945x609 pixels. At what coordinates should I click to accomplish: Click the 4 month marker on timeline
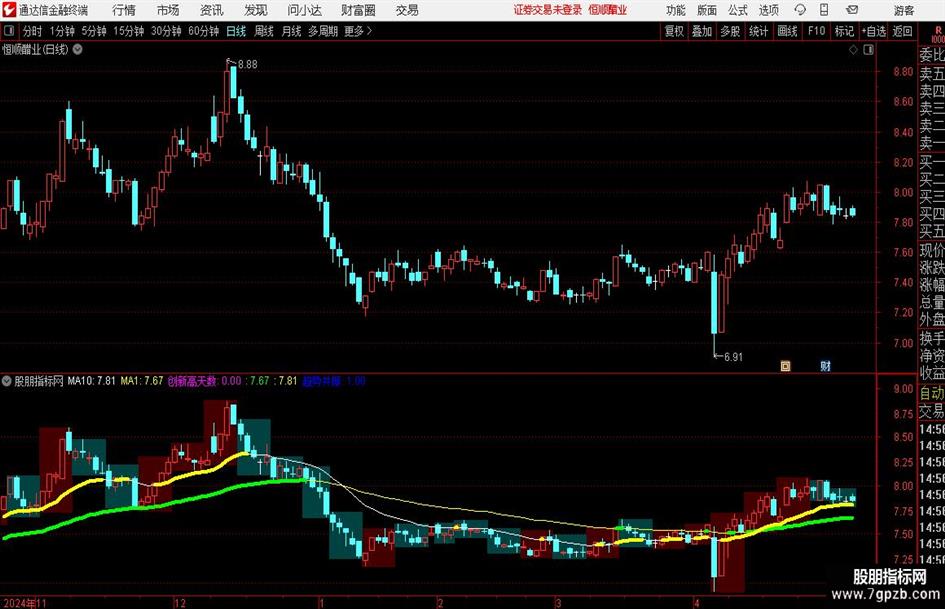697,603
